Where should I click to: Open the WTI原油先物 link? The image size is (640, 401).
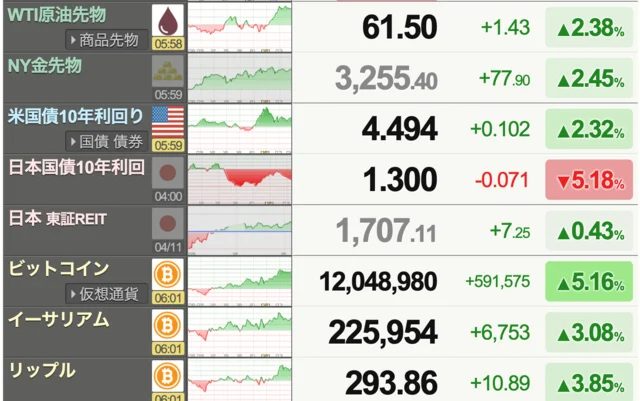(56, 14)
